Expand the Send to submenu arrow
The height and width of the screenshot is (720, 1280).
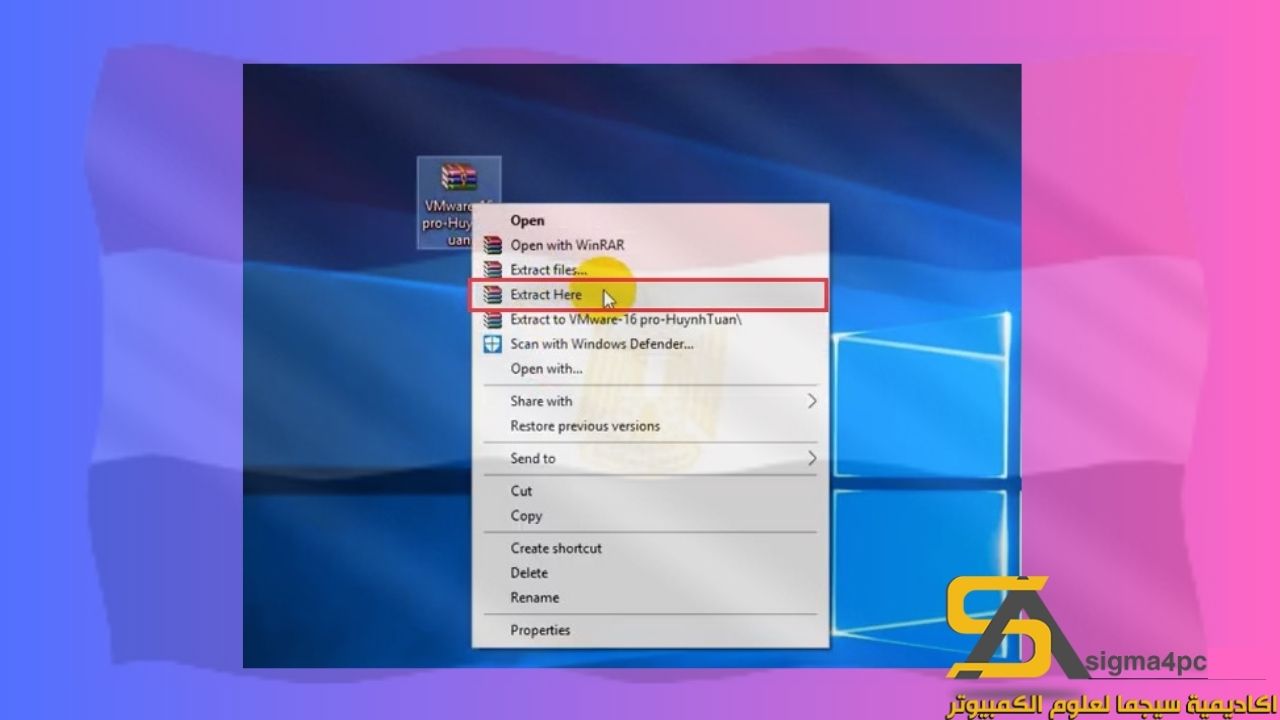812,458
